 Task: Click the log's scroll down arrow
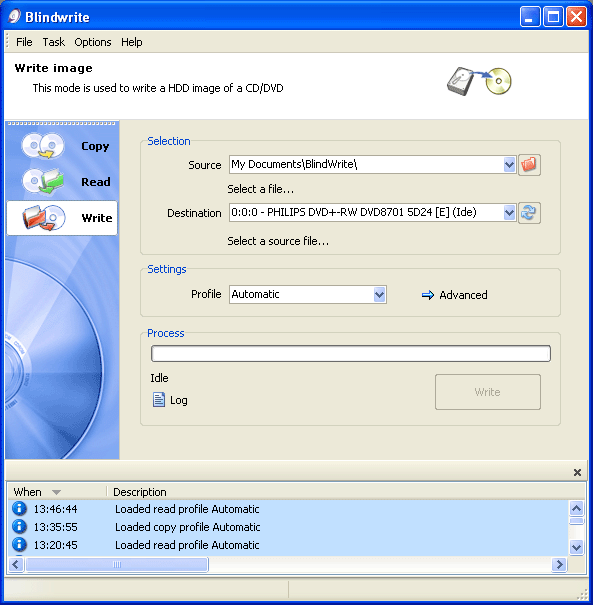pos(576,547)
